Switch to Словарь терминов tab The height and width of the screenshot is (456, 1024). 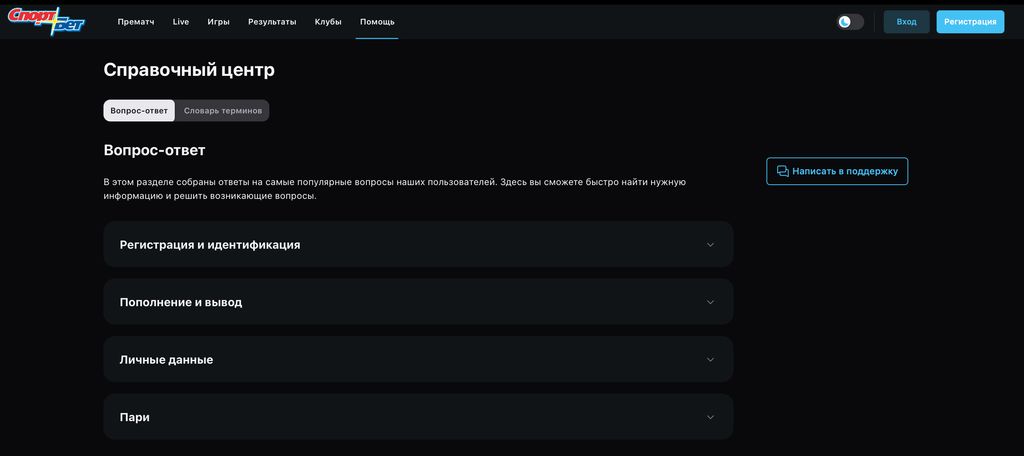pos(223,110)
